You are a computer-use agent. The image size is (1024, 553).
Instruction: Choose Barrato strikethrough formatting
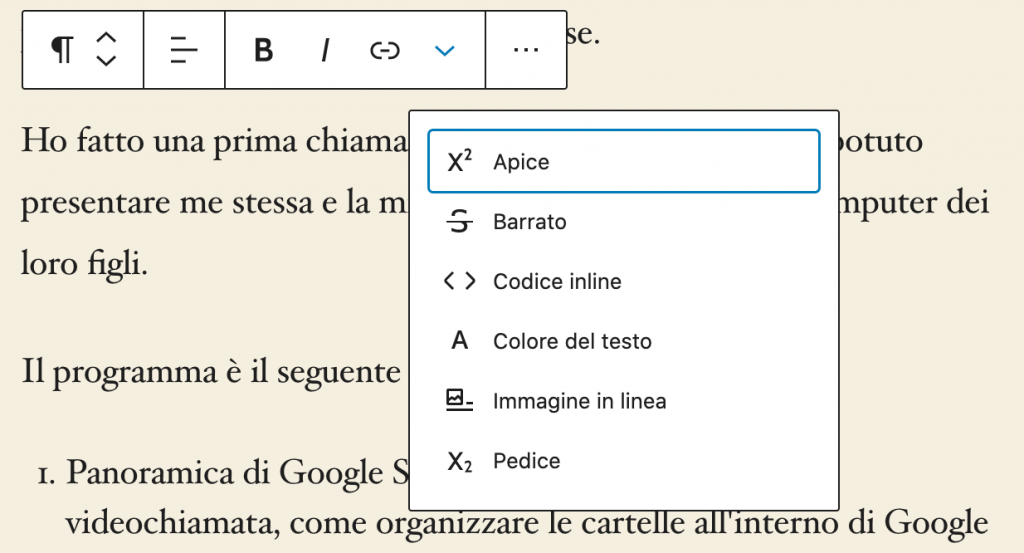coord(624,222)
